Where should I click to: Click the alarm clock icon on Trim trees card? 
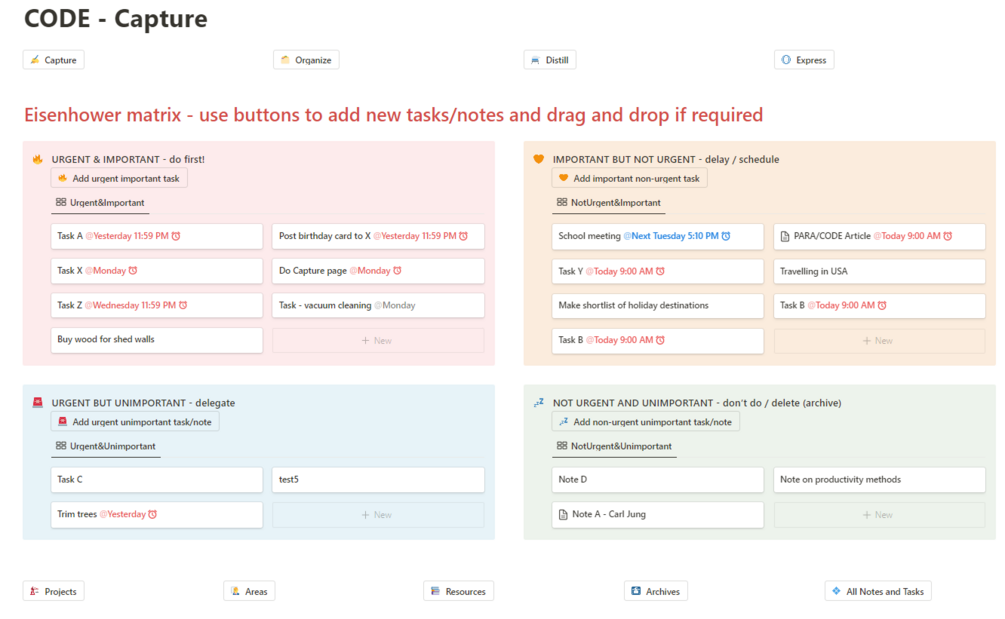(152, 514)
